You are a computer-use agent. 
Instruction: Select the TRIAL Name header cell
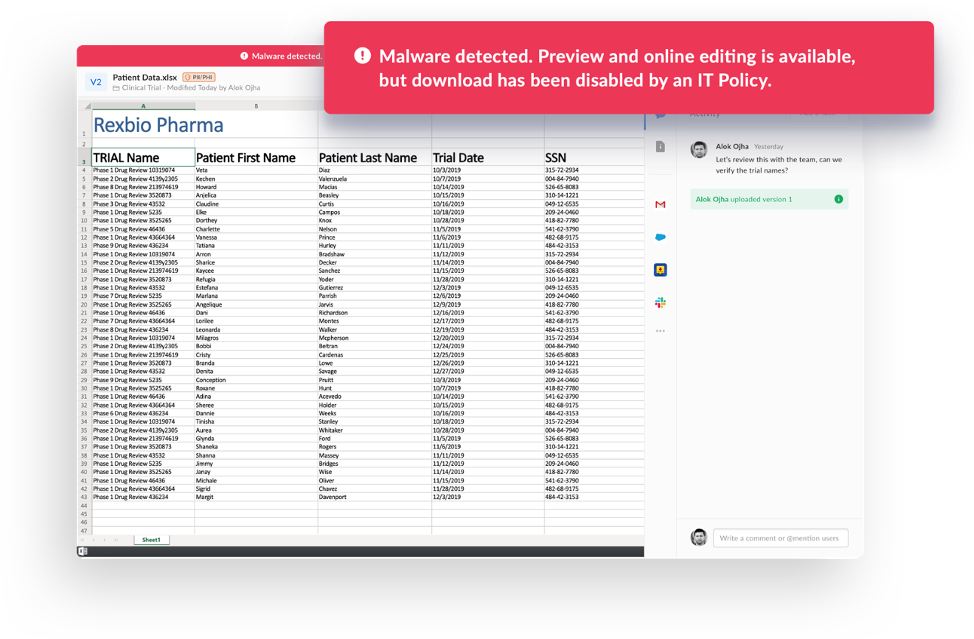pos(143,158)
